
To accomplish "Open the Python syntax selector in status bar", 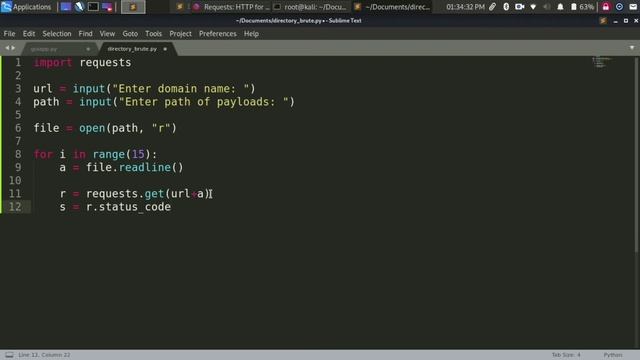I will [613, 355].
